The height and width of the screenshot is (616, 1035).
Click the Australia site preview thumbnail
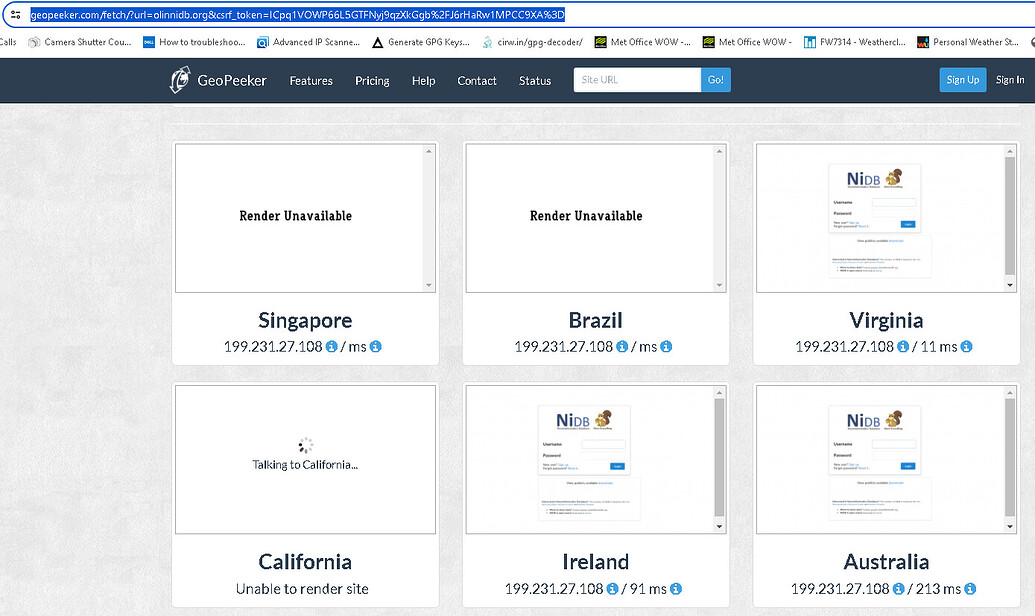(880, 460)
